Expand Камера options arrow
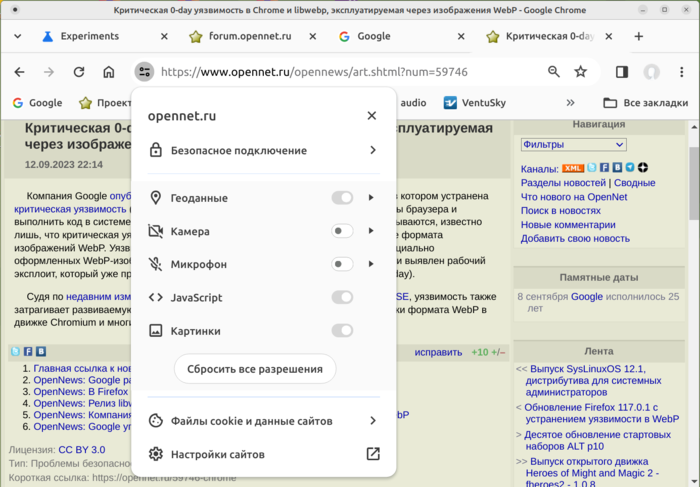 coord(371,231)
